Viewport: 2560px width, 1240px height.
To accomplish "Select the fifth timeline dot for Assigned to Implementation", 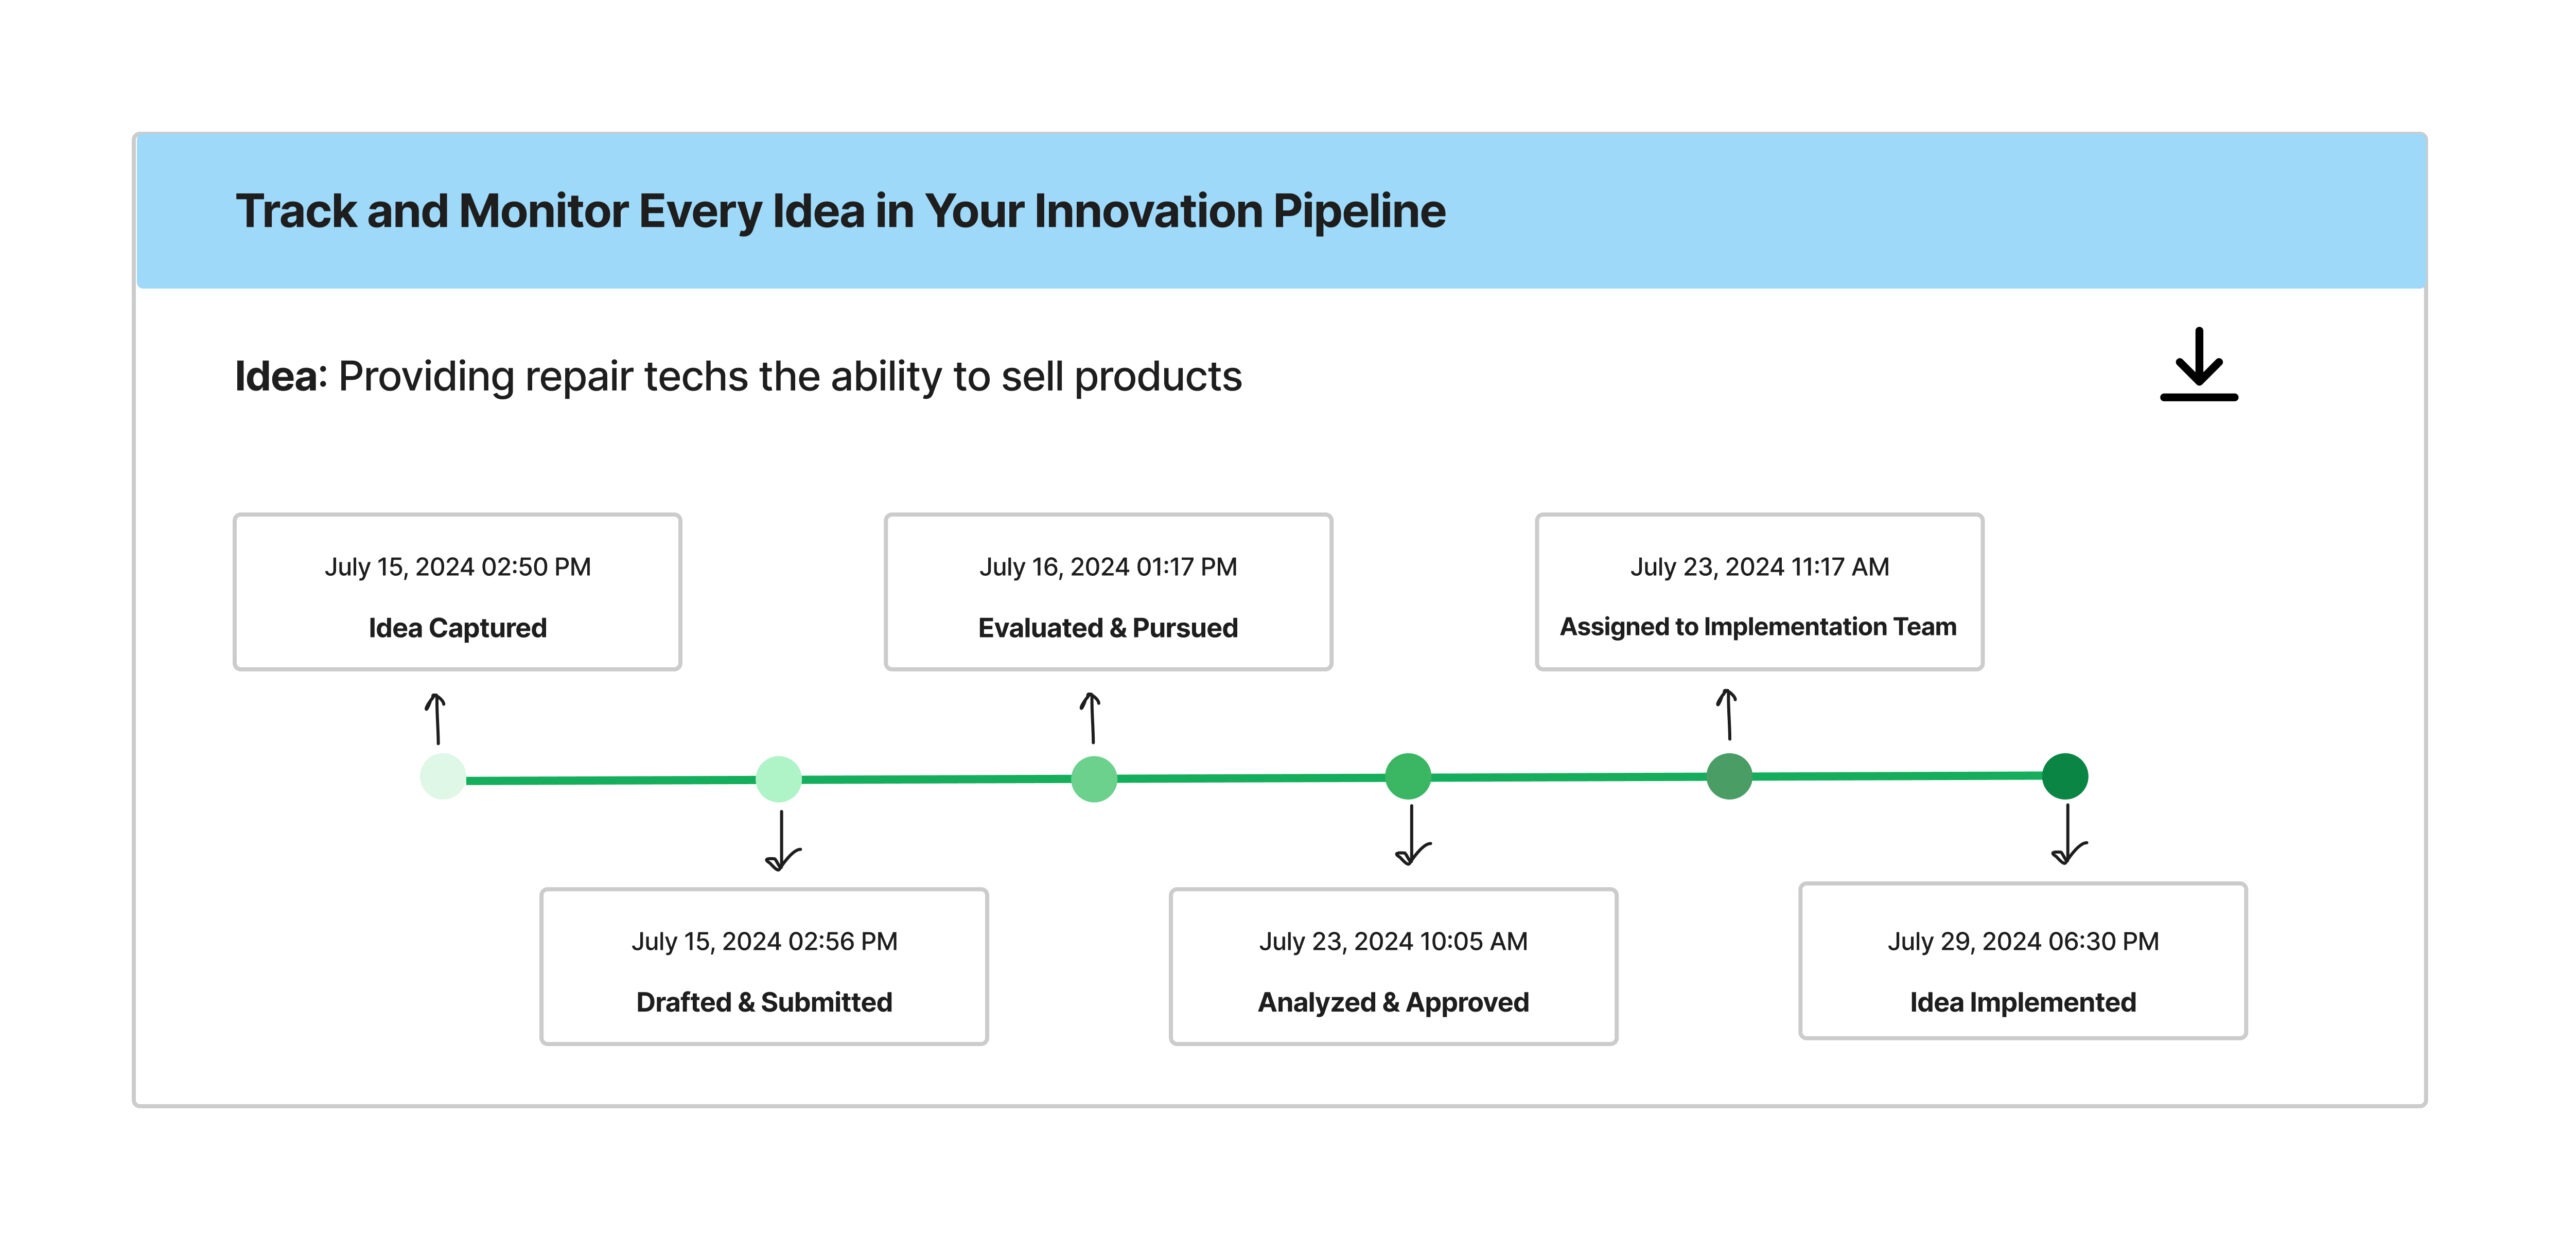I will click(1729, 776).
